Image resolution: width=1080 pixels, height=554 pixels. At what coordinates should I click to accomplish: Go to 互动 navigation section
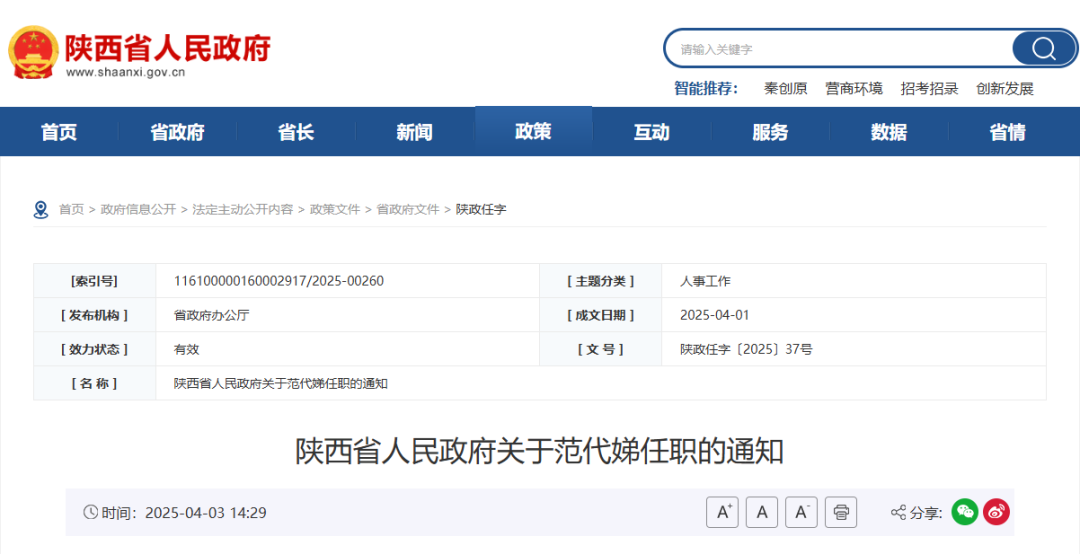click(x=651, y=132)
